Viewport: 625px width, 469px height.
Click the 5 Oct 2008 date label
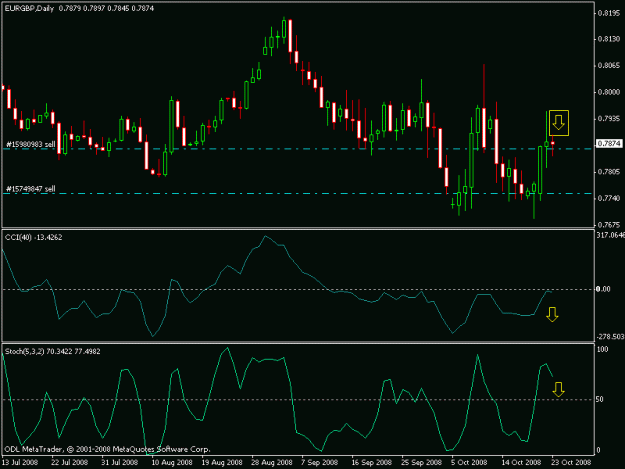pos(469,462)
